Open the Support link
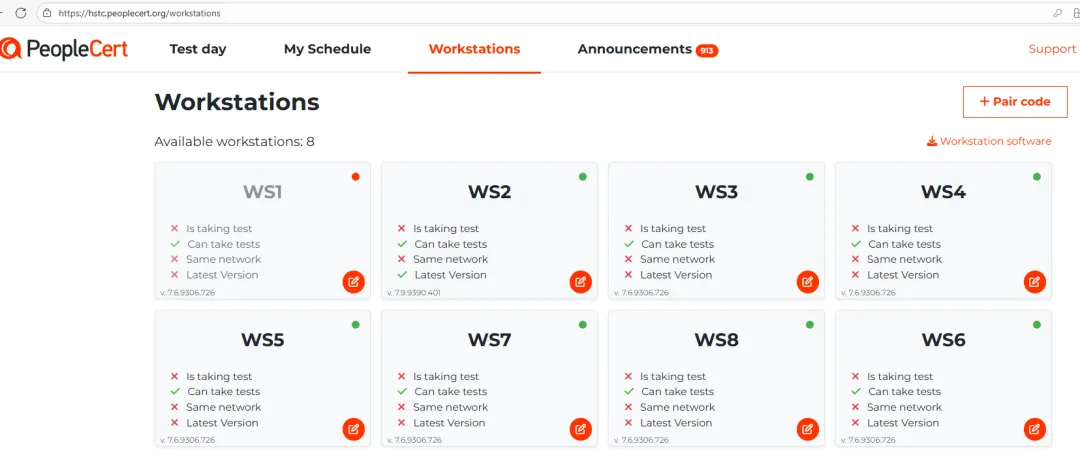 tap(1052, 49)
